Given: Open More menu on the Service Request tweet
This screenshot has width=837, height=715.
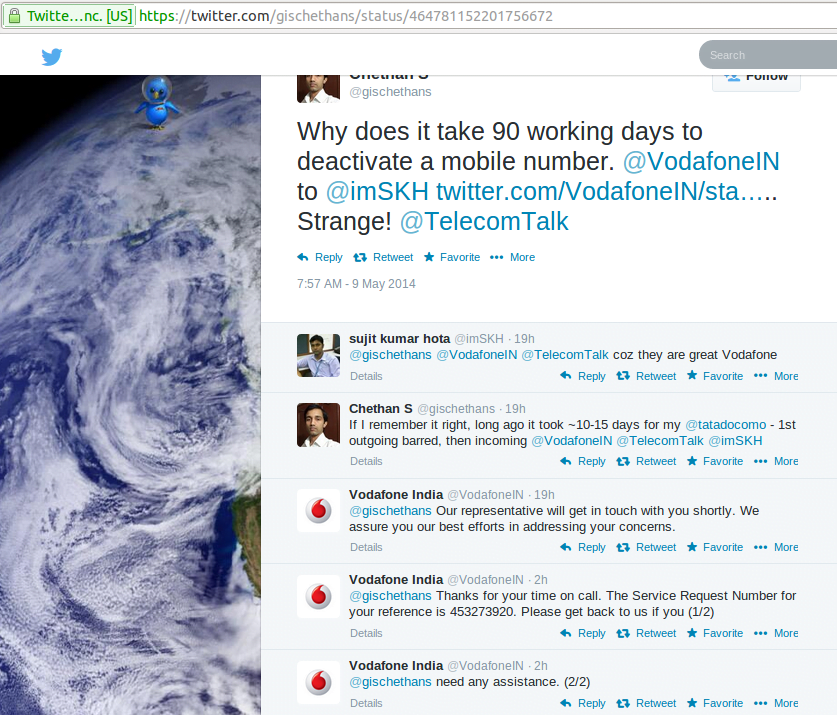Looking at the screenshot, I should (776, 633).
